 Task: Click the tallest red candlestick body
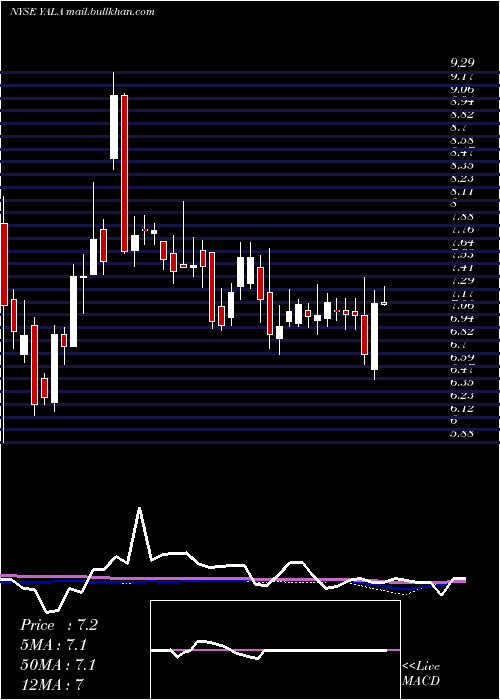tap(124, 174)
